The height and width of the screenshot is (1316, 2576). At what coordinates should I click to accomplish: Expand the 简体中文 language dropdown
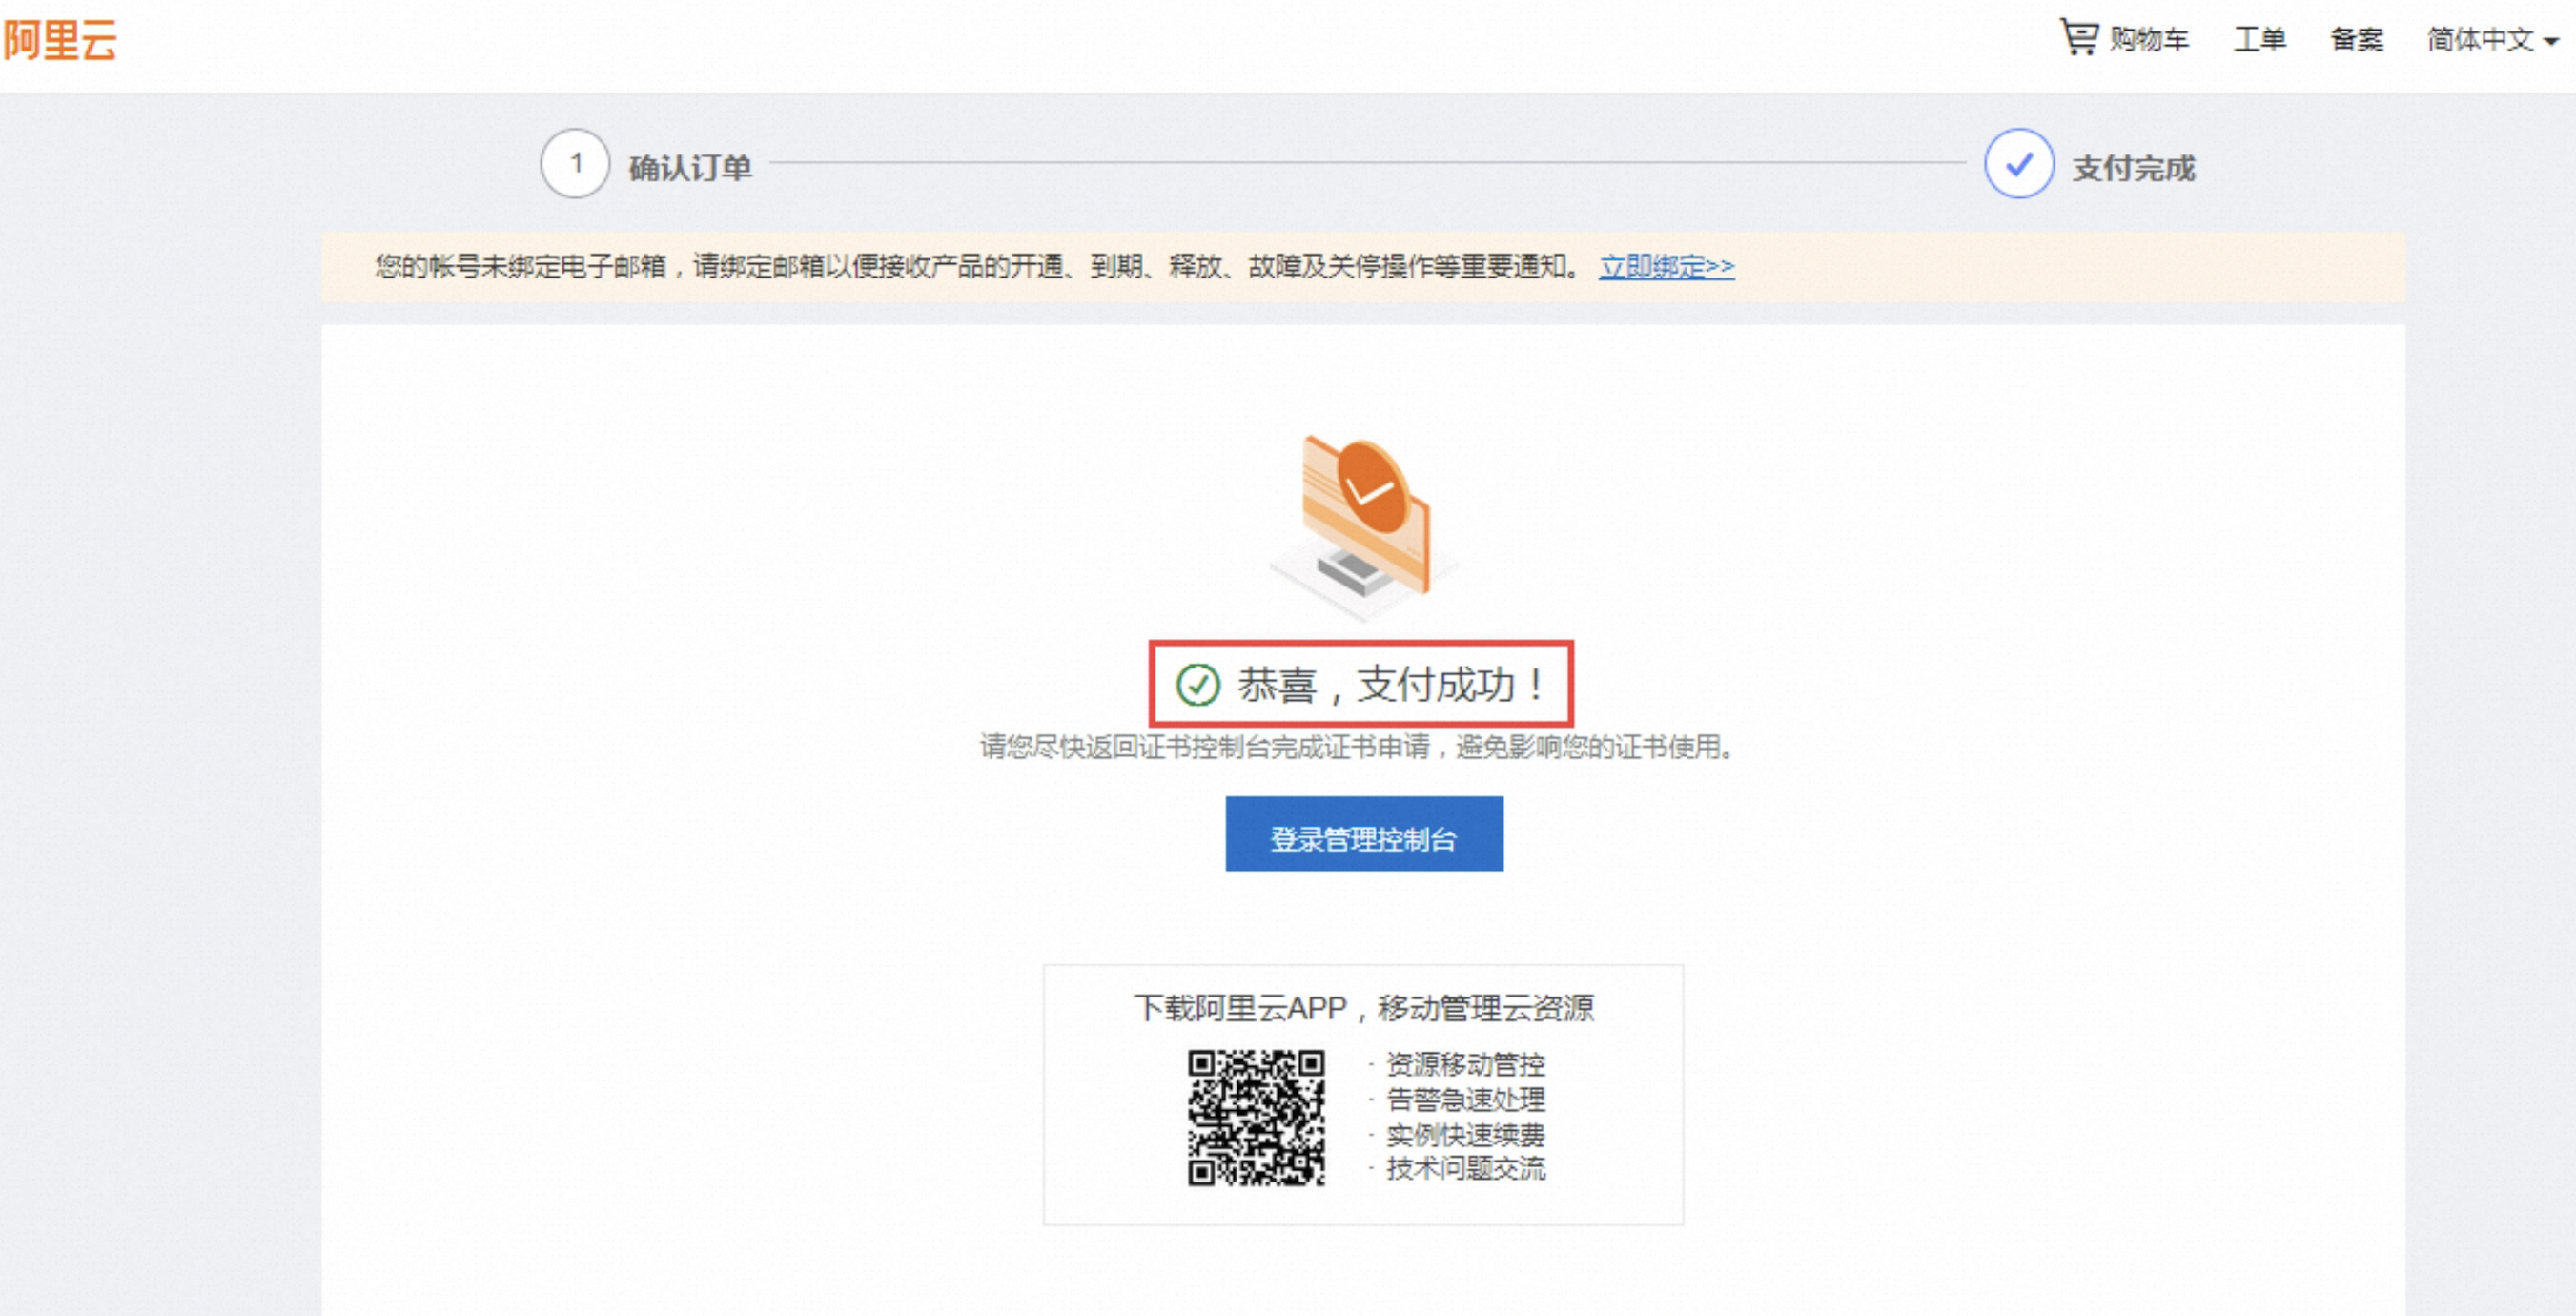[2492, 40]
